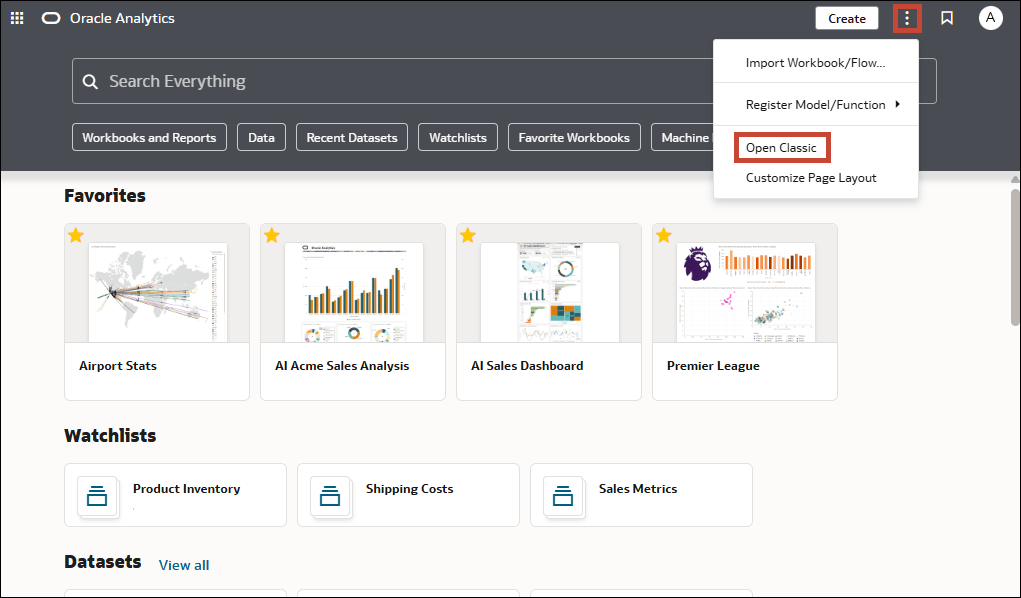Select Open Classic from the menu
Viewport: 1021px width, 598px height.
781,147
